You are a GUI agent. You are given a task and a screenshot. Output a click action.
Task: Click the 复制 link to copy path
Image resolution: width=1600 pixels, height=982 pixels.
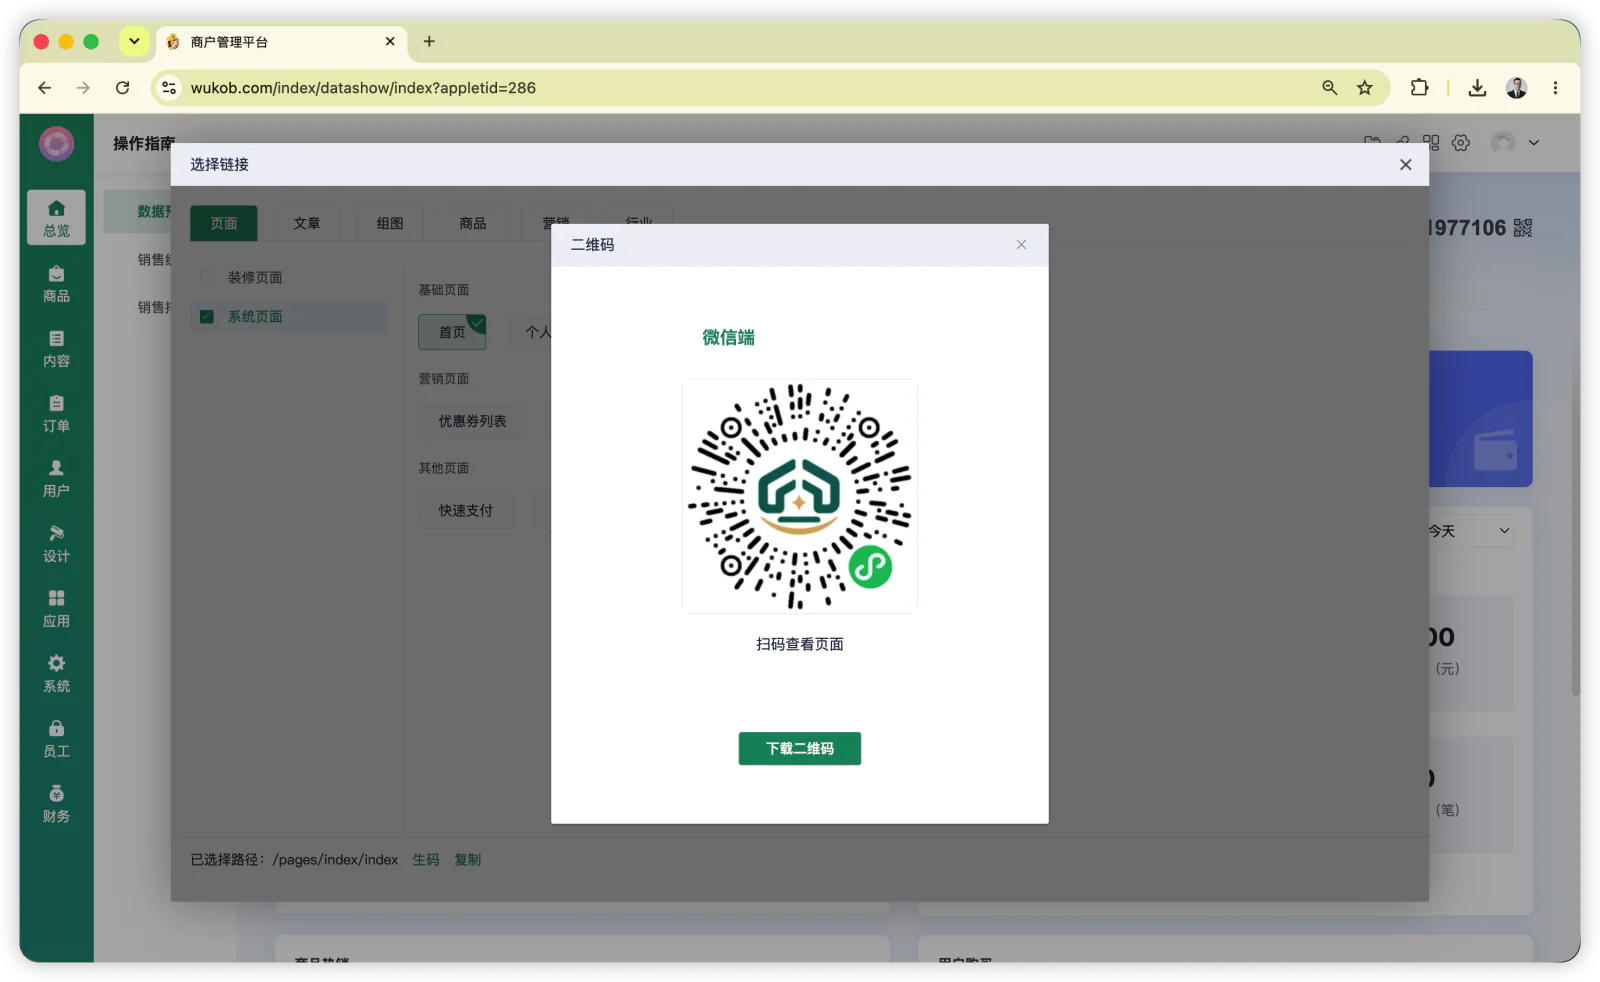[x=468, y=860]
